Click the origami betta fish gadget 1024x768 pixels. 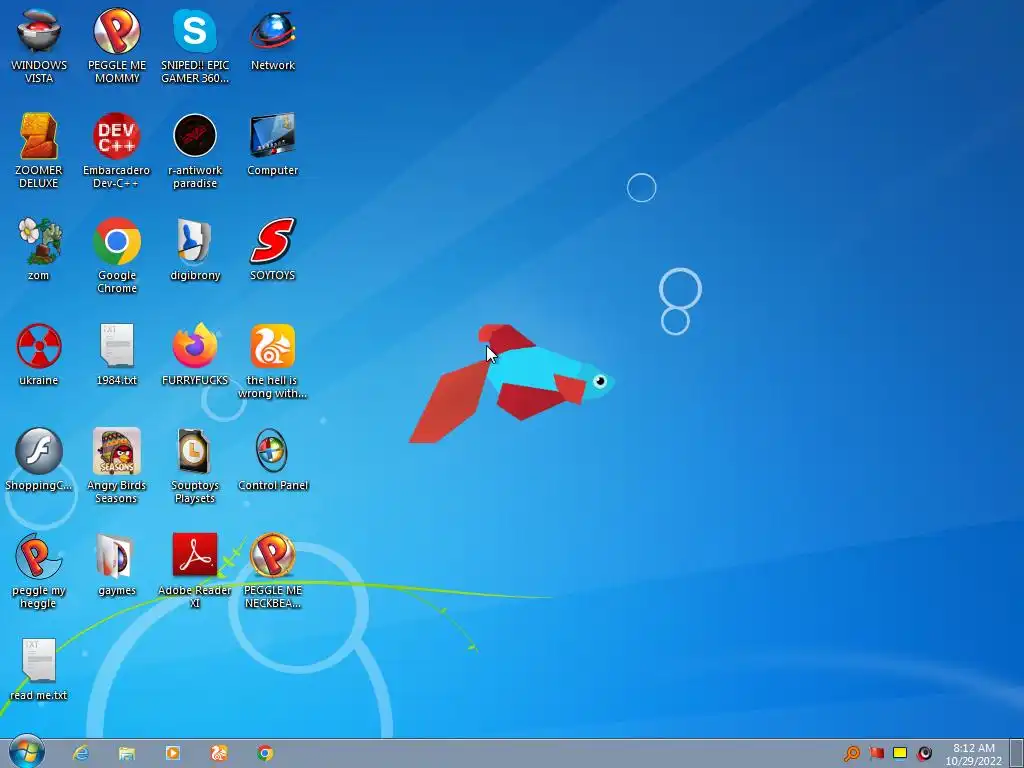tap(511, 383)
